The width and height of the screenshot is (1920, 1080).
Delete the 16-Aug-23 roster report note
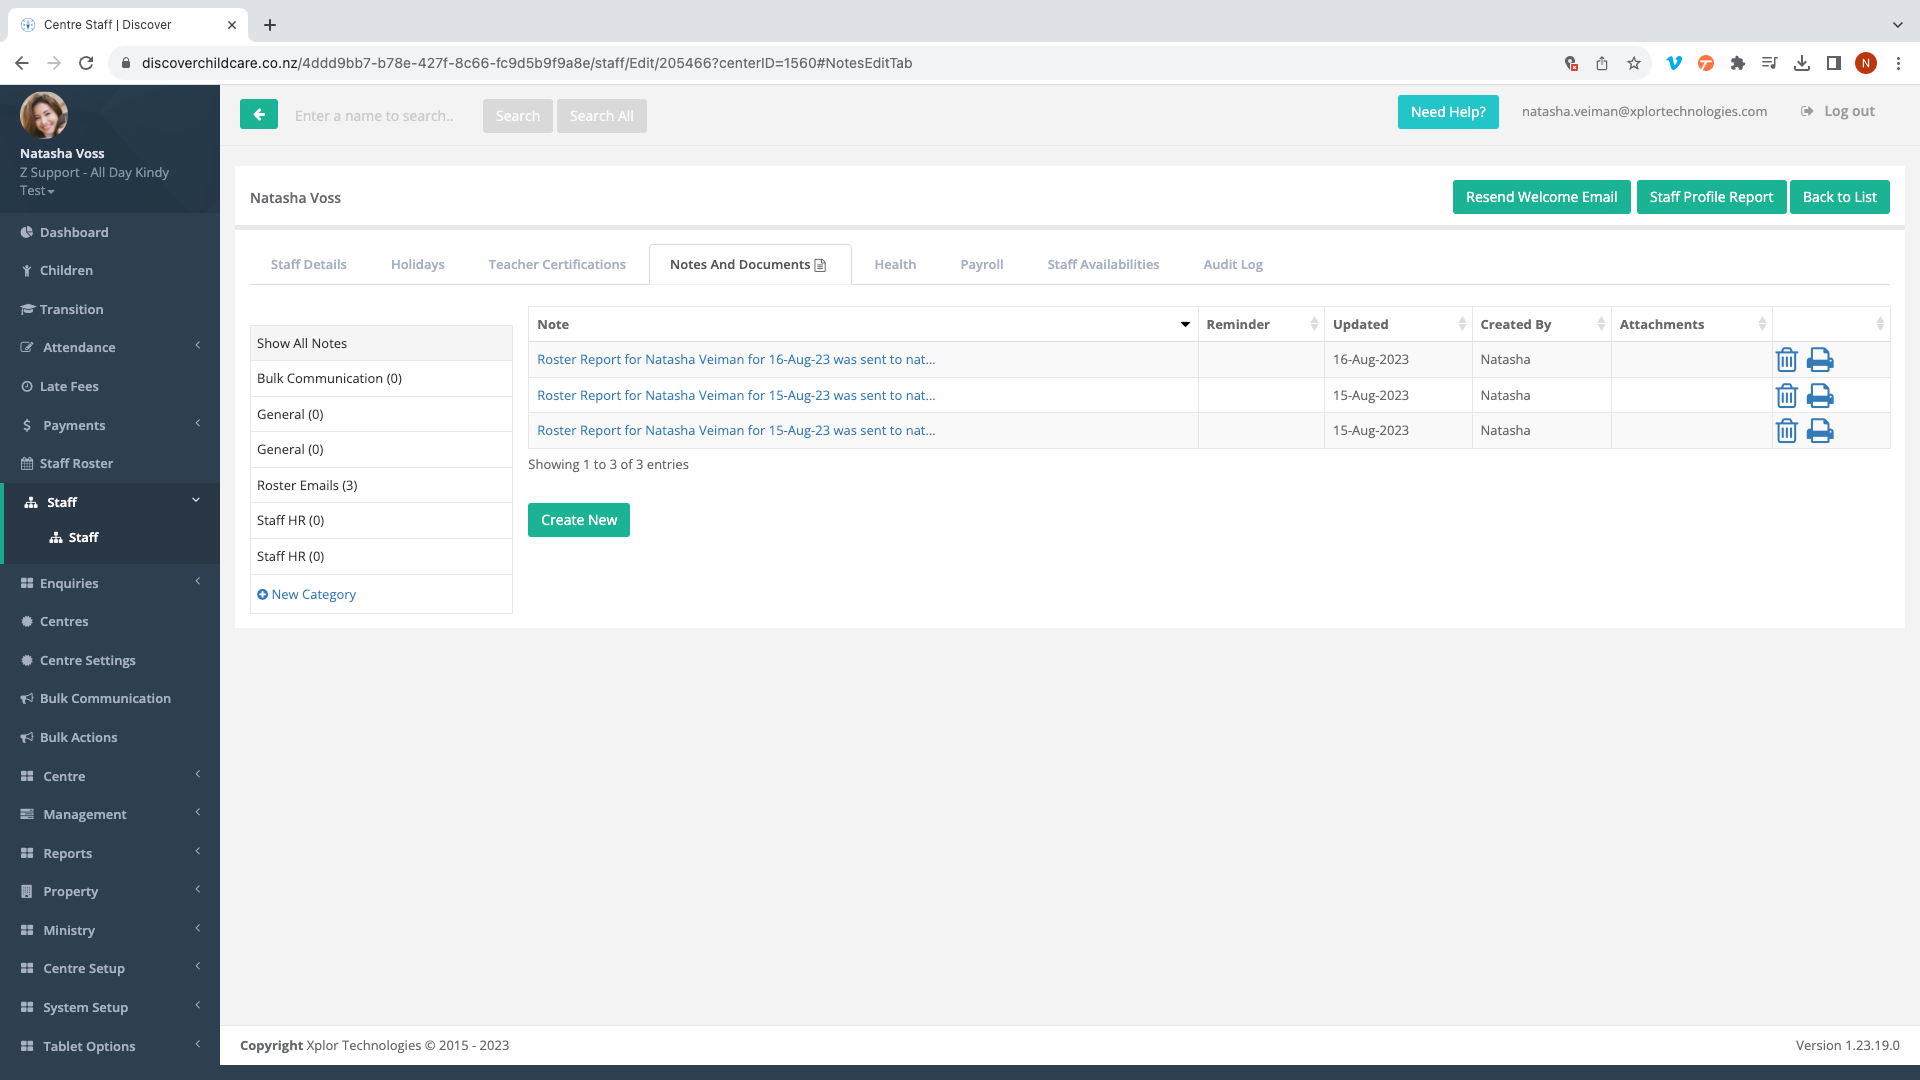coord(1786,360)
